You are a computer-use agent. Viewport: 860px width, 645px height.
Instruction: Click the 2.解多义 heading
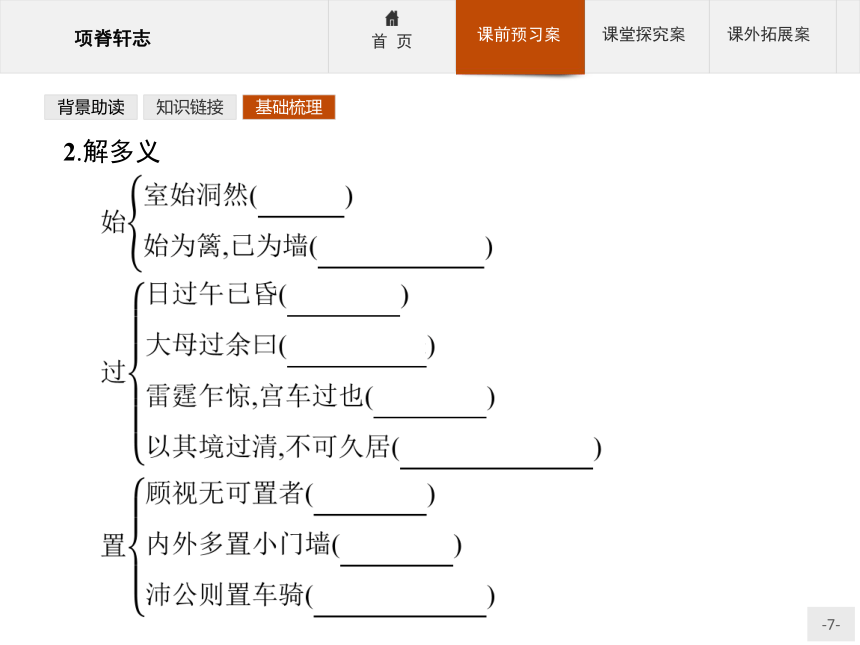click(x=111, y=152)
